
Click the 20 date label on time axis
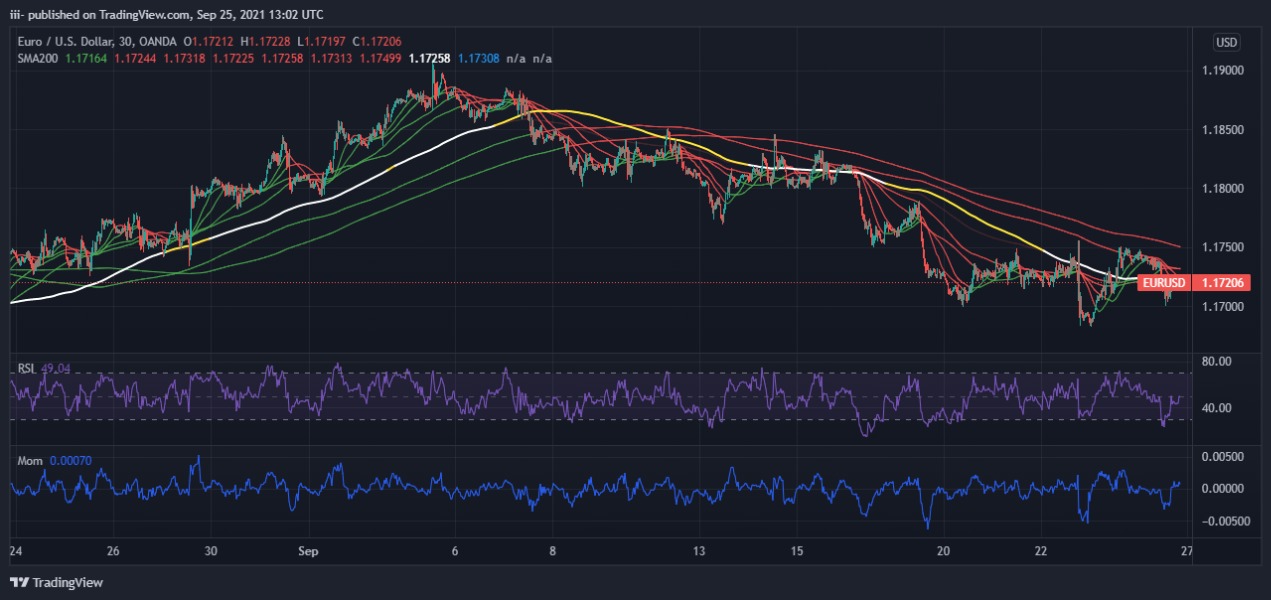(x=943, y=551)
